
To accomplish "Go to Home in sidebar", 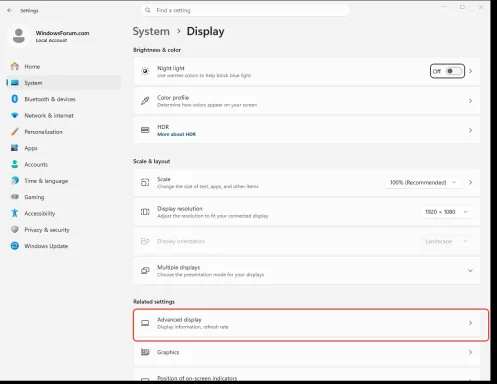I will [64, 66].
